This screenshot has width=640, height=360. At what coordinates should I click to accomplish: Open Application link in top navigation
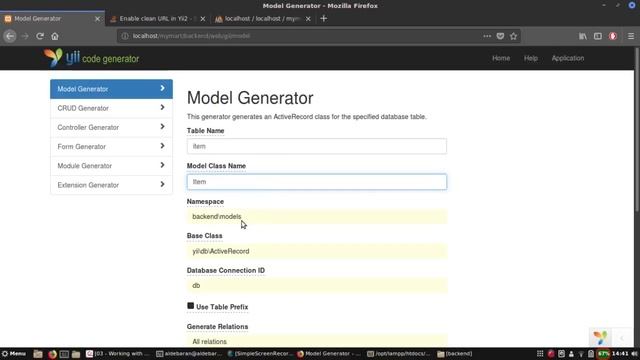coord(568,58)
